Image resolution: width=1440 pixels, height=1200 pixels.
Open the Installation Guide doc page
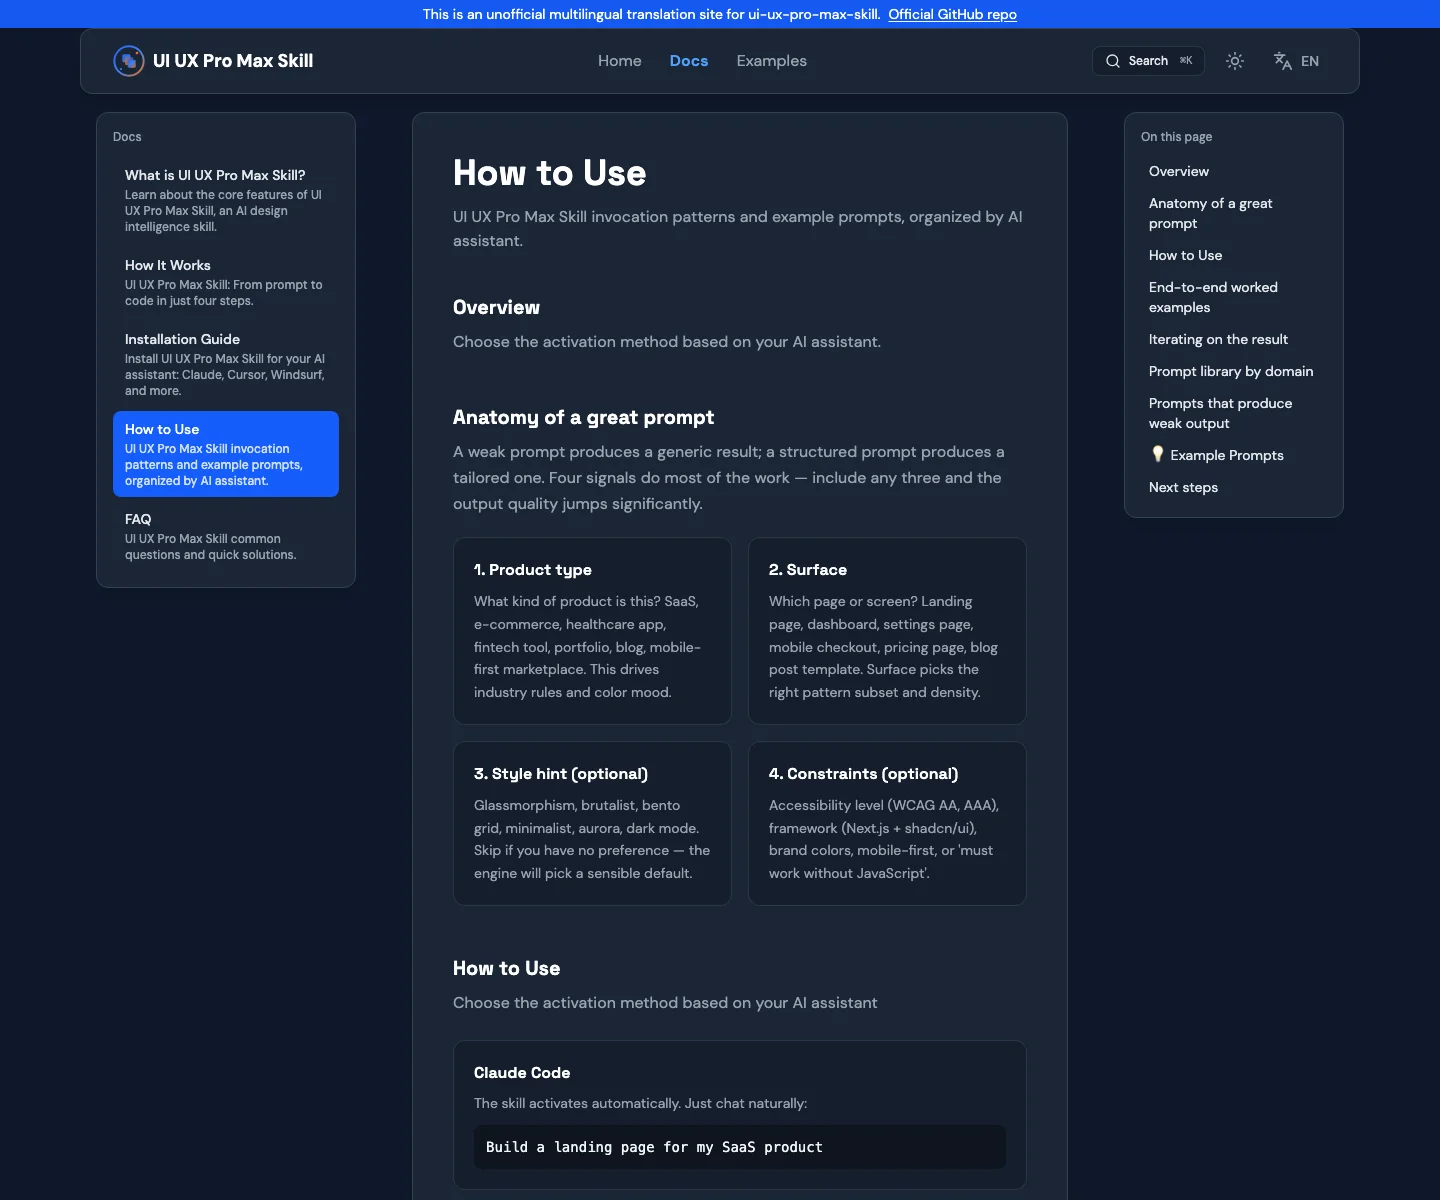226,364
